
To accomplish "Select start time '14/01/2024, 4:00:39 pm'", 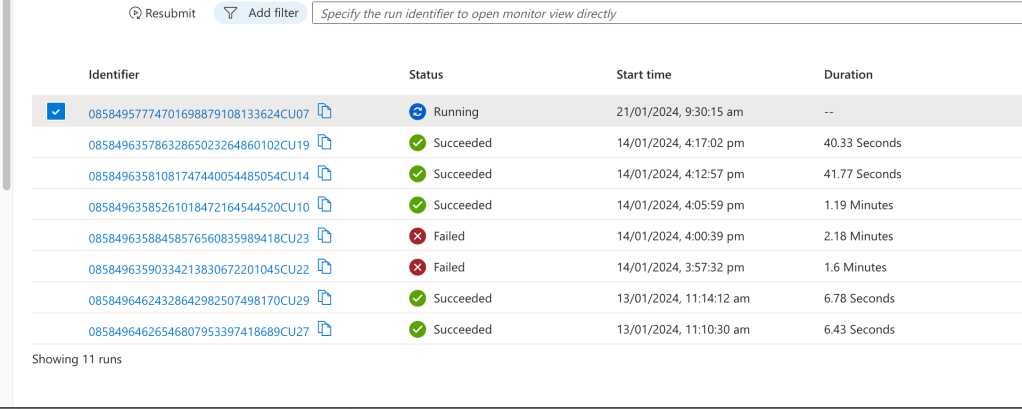I will point(680,236).
